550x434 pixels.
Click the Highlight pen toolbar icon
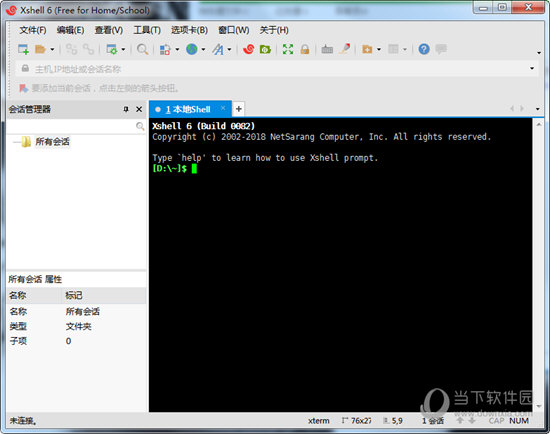pyautogui.click(x=344, y=48)
